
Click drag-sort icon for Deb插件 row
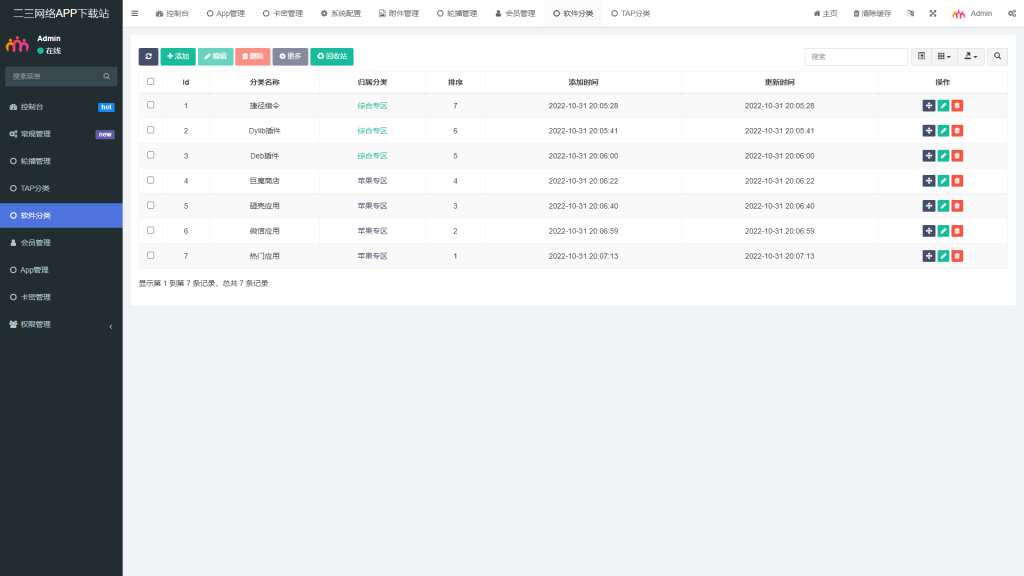pos(929,156)
